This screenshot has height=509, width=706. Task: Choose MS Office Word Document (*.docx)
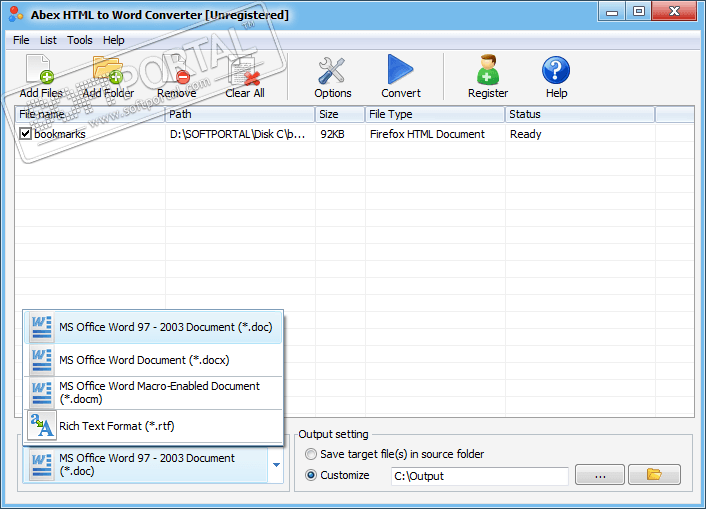(153, 360)
